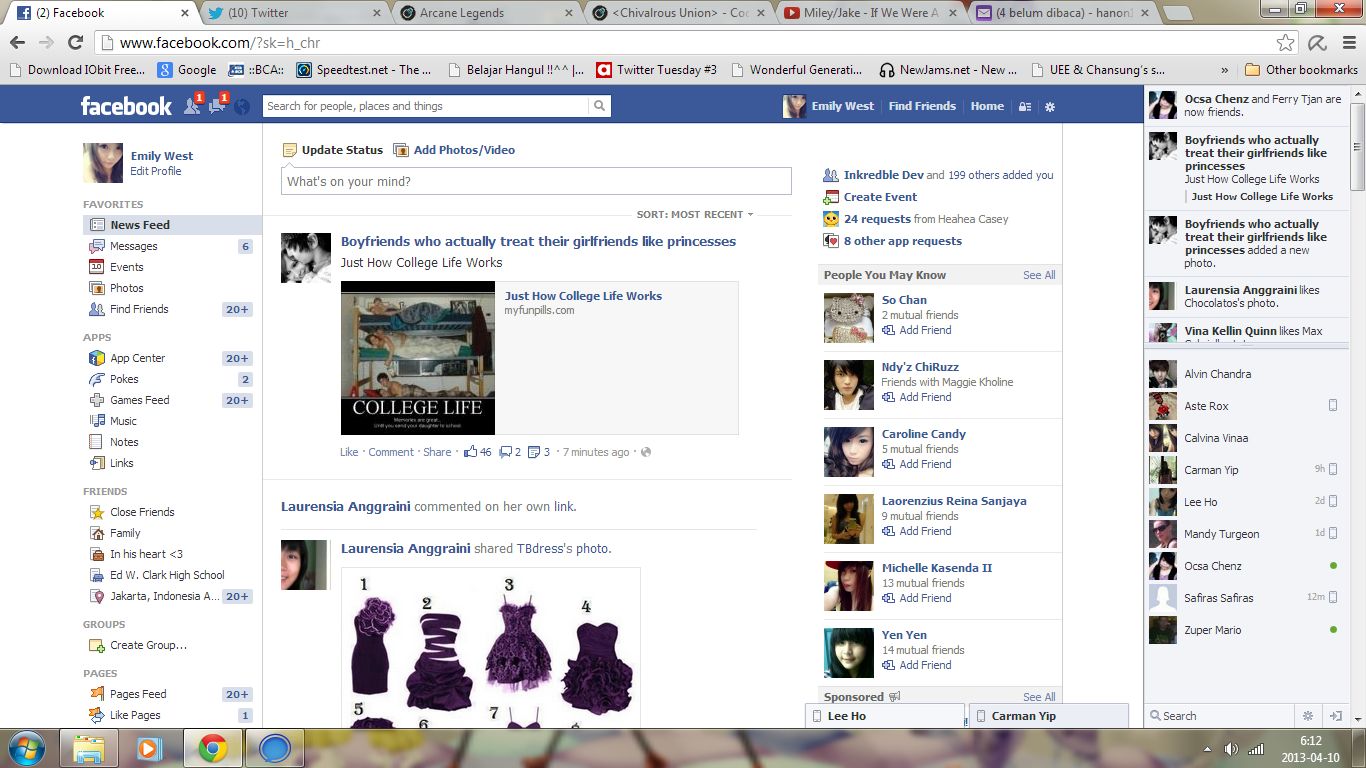Click the search magnifier button
The height and width of the screenshot is (768, 1366).
[599, 106]
